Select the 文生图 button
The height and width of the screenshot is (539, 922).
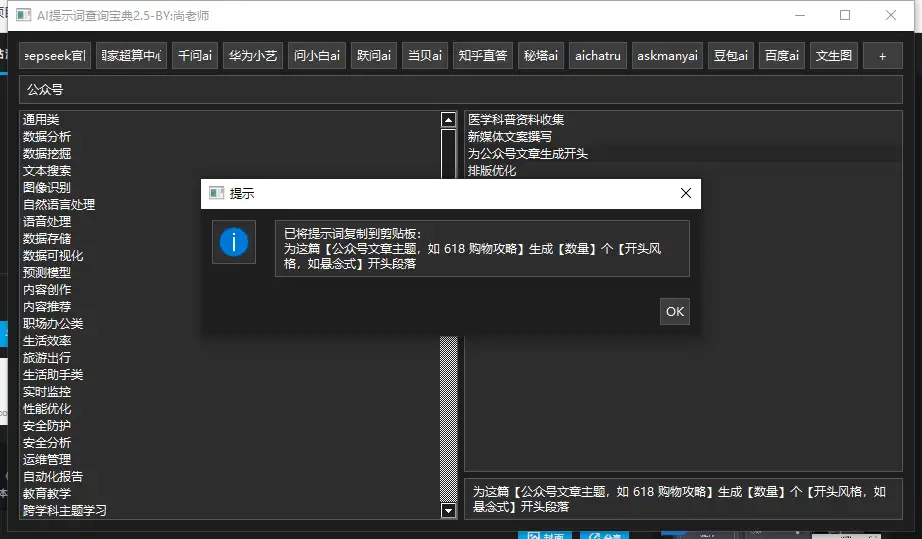click(834, 57)
